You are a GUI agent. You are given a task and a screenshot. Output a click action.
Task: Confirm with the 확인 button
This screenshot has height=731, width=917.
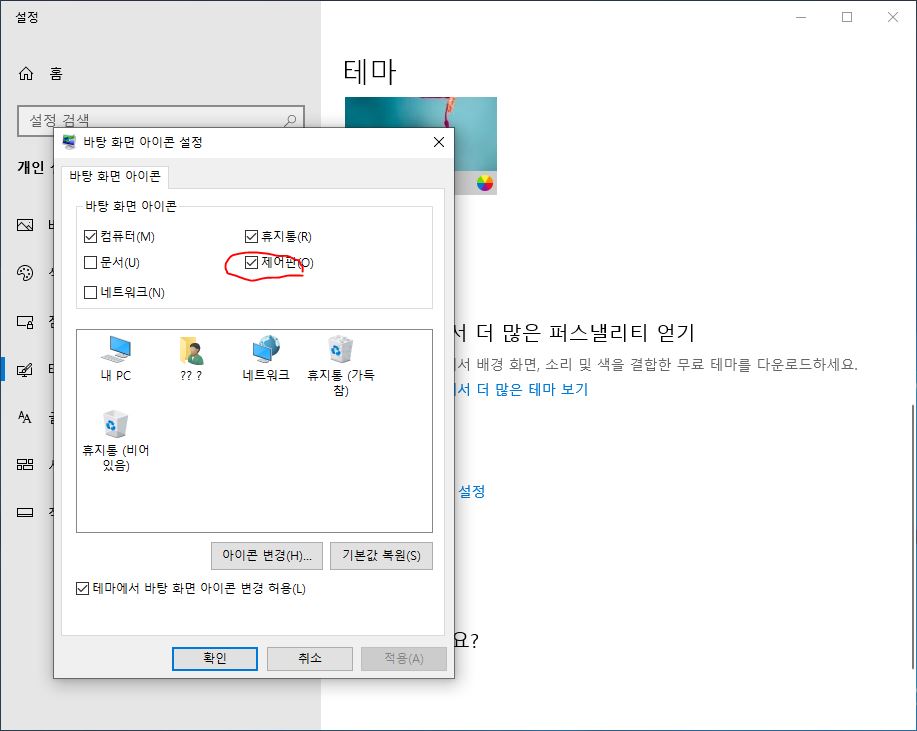(215, 658)
